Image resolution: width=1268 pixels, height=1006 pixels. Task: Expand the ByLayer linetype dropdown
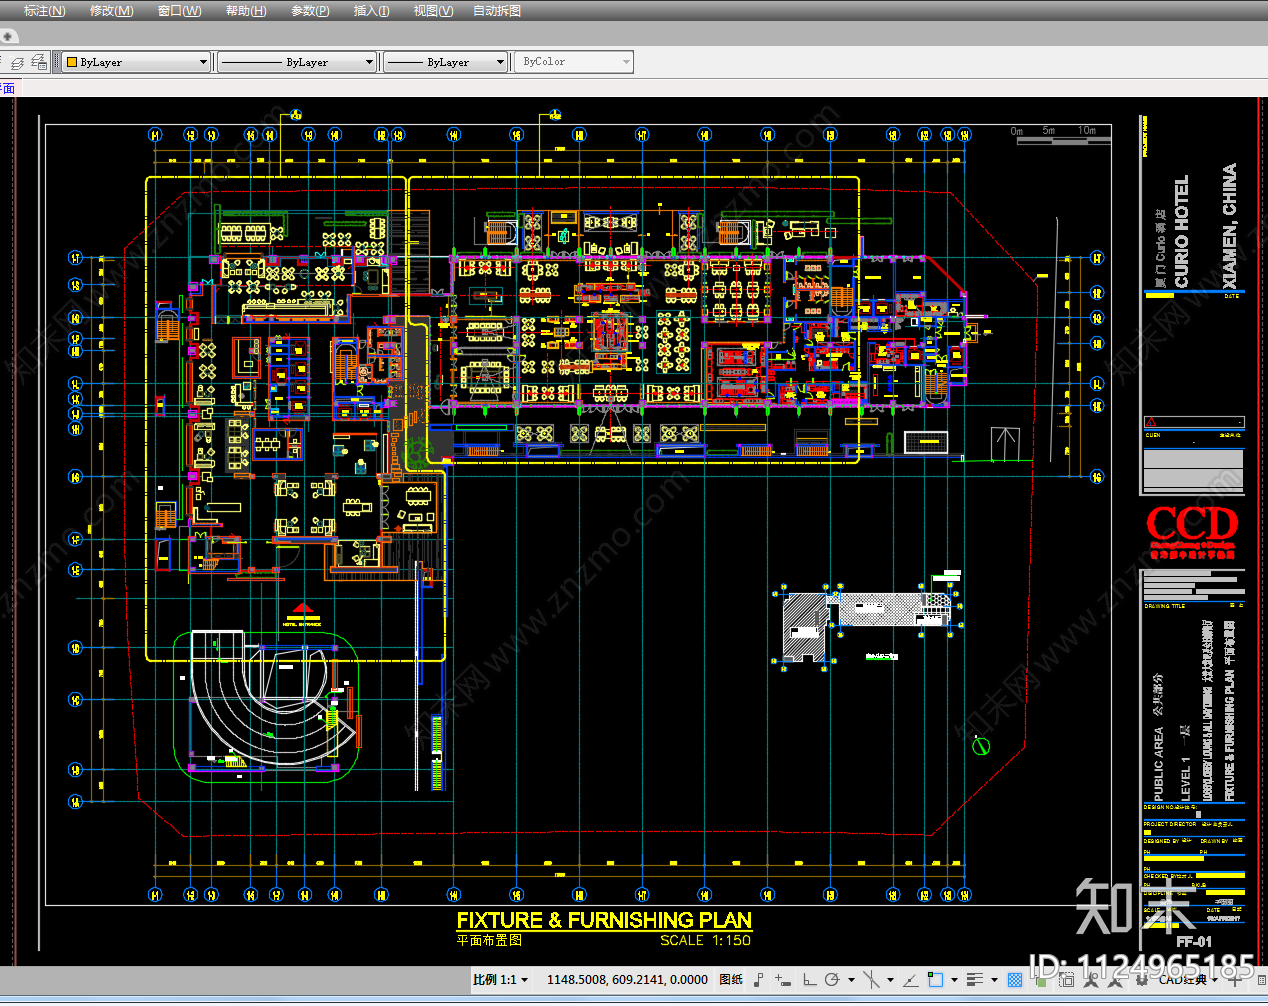369,62
